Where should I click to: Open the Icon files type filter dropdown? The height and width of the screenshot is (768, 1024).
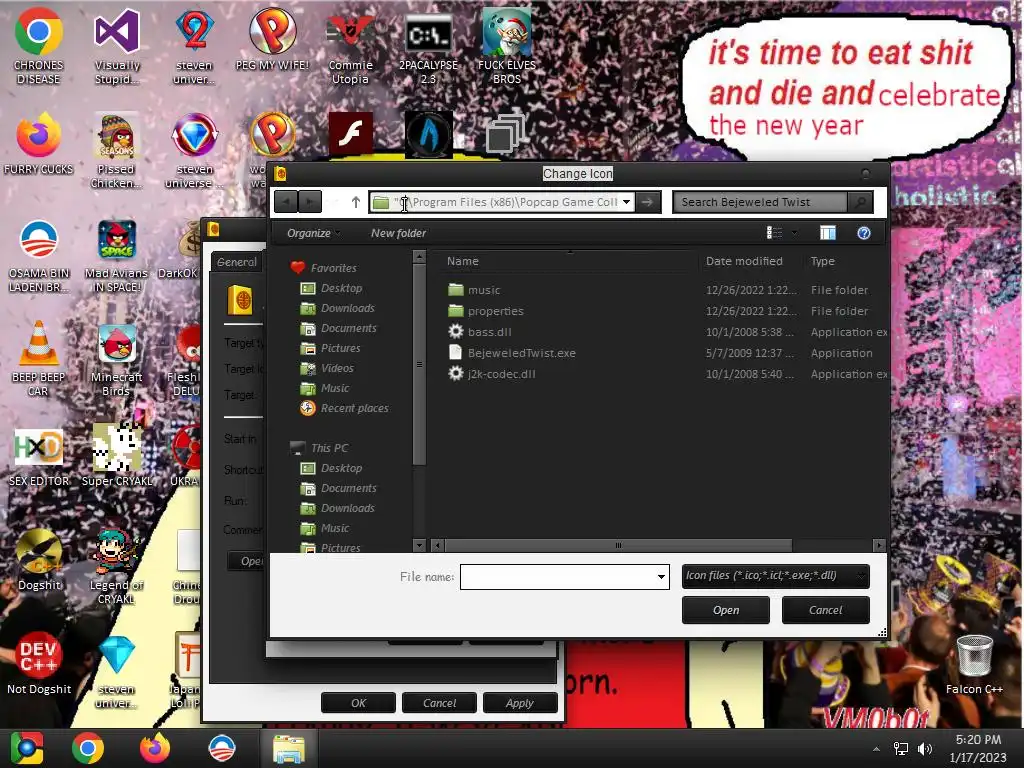(x=775, y=576)
